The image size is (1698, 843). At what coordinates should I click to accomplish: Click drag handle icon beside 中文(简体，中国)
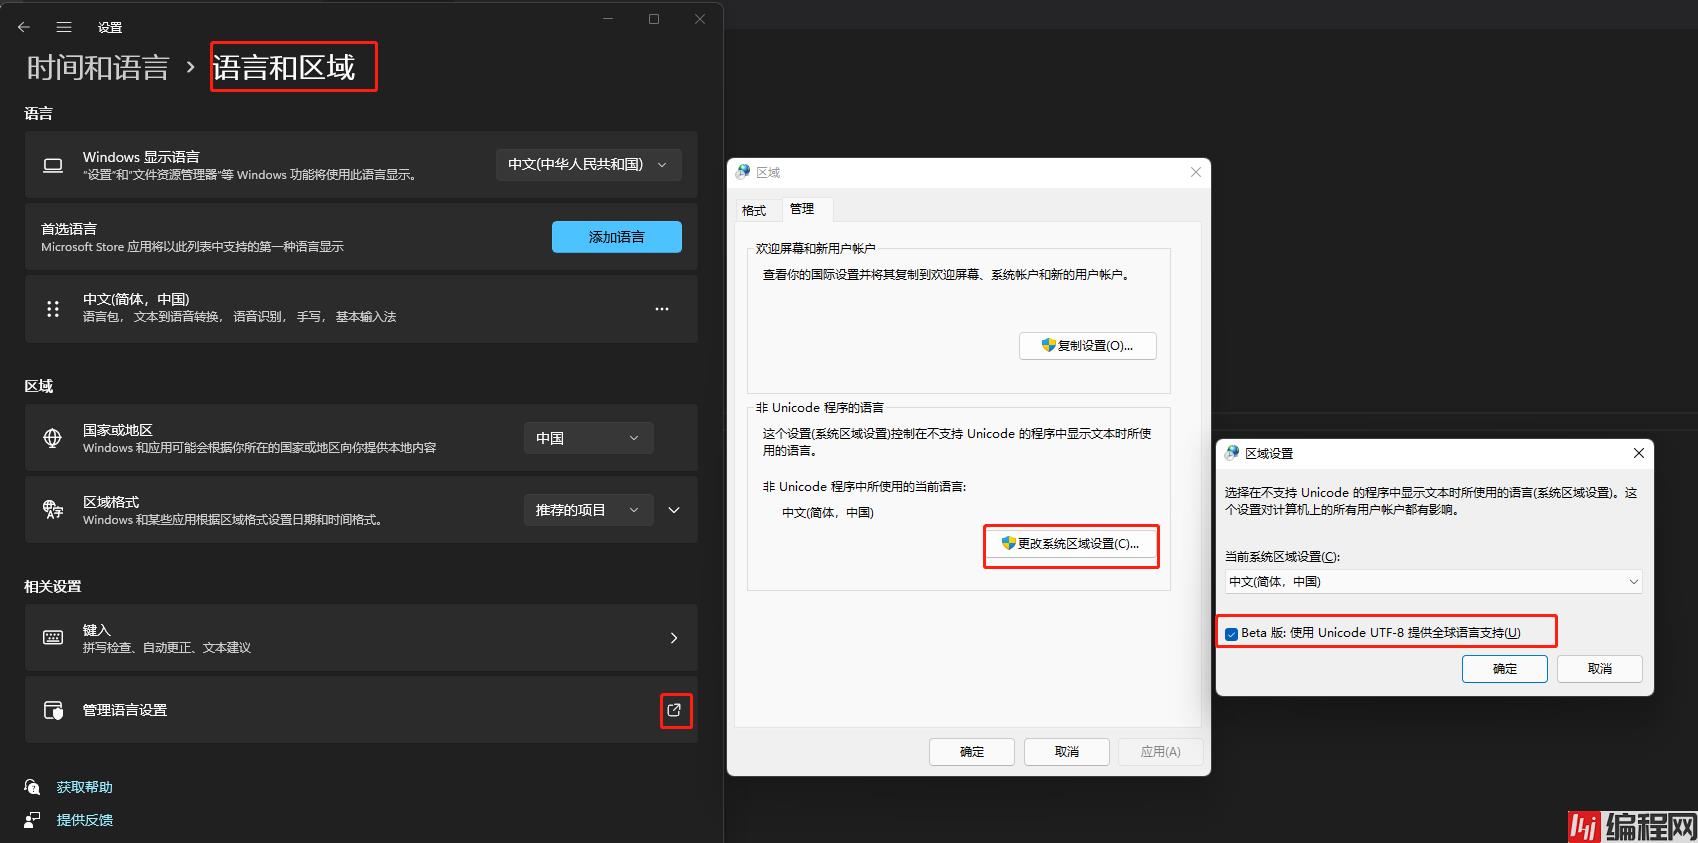[x=53, y=309]
